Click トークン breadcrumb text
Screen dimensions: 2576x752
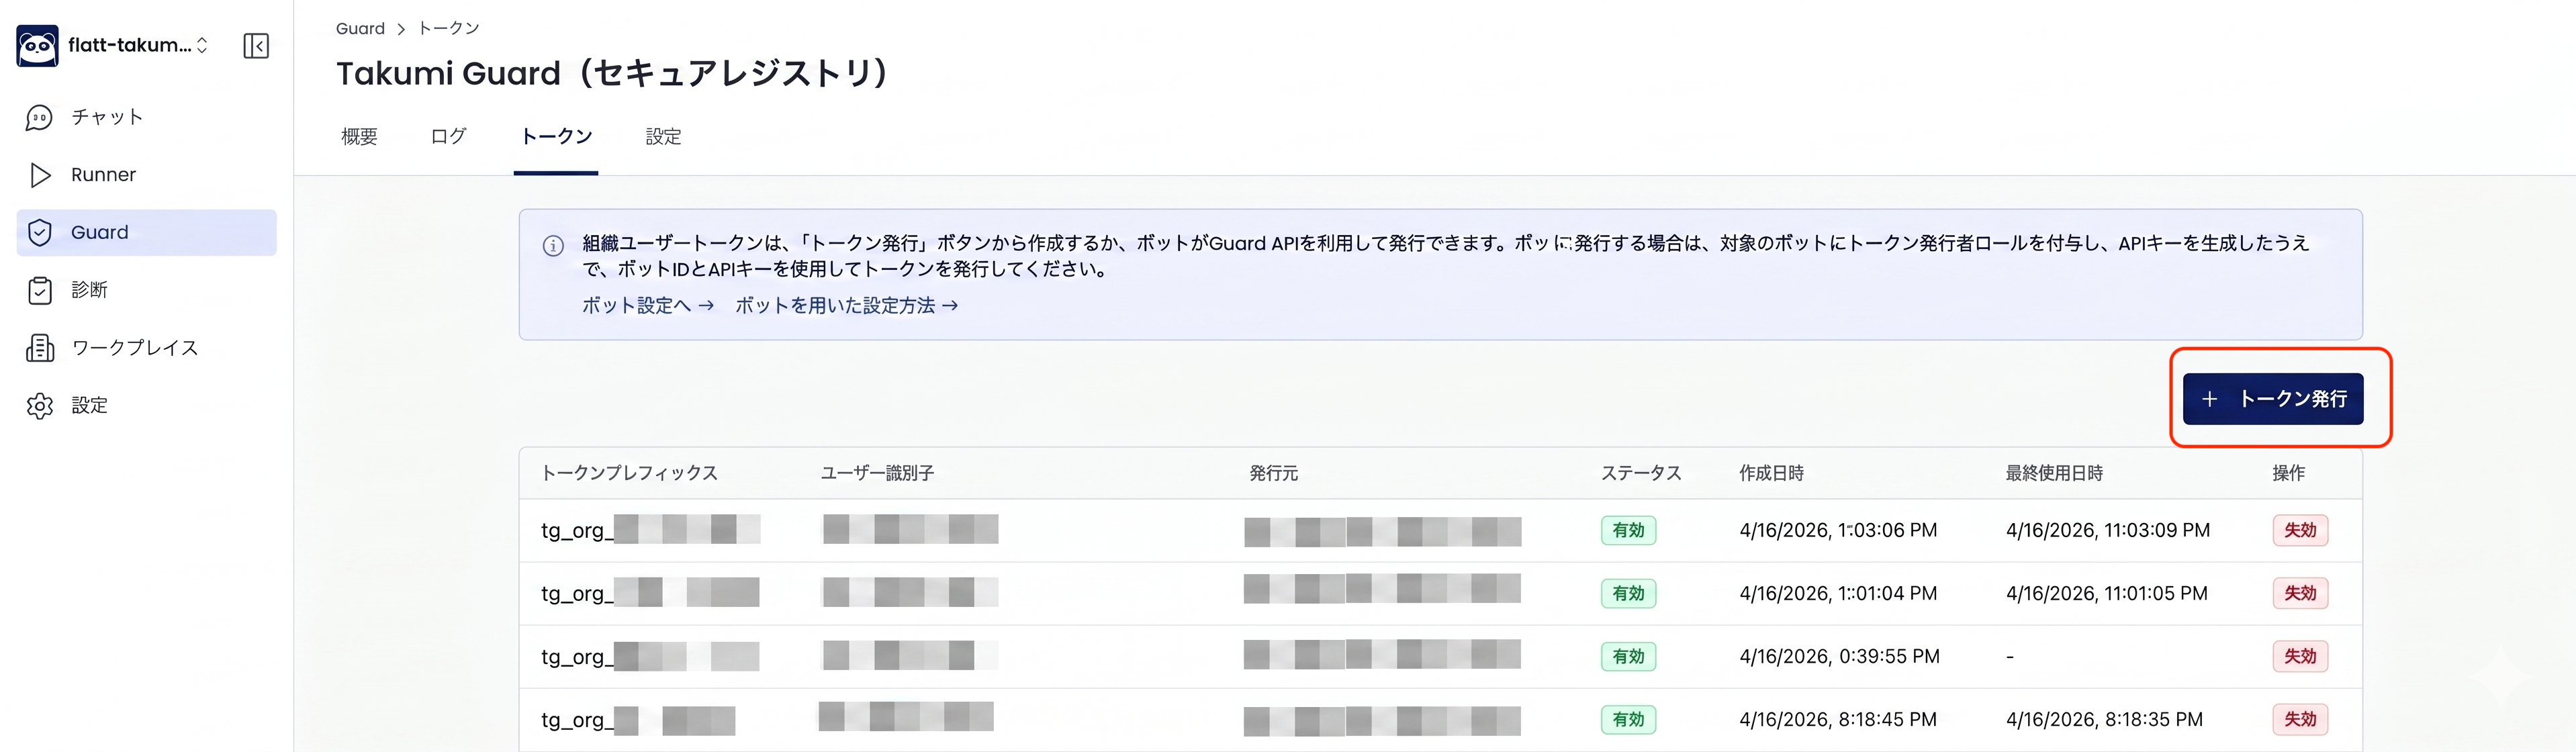(x=449, y=29)
